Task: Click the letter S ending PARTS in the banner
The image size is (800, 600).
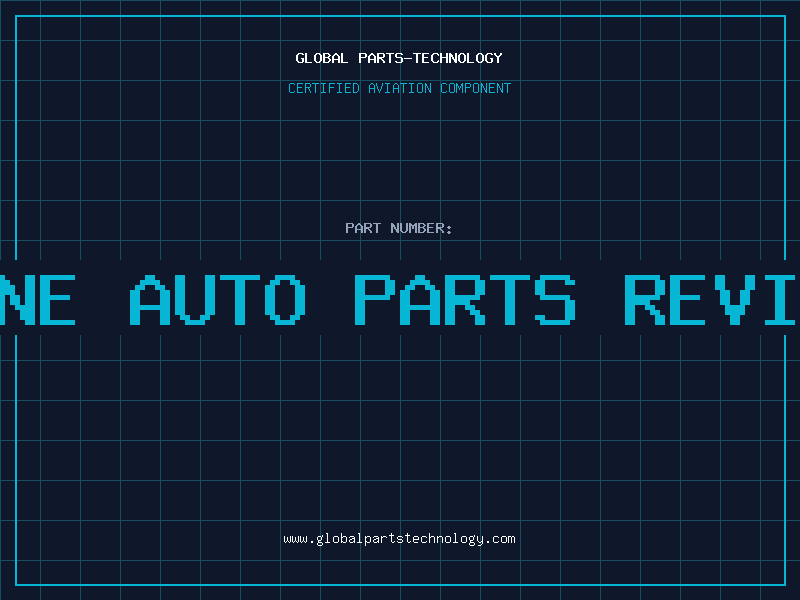Action: point(555,299)
